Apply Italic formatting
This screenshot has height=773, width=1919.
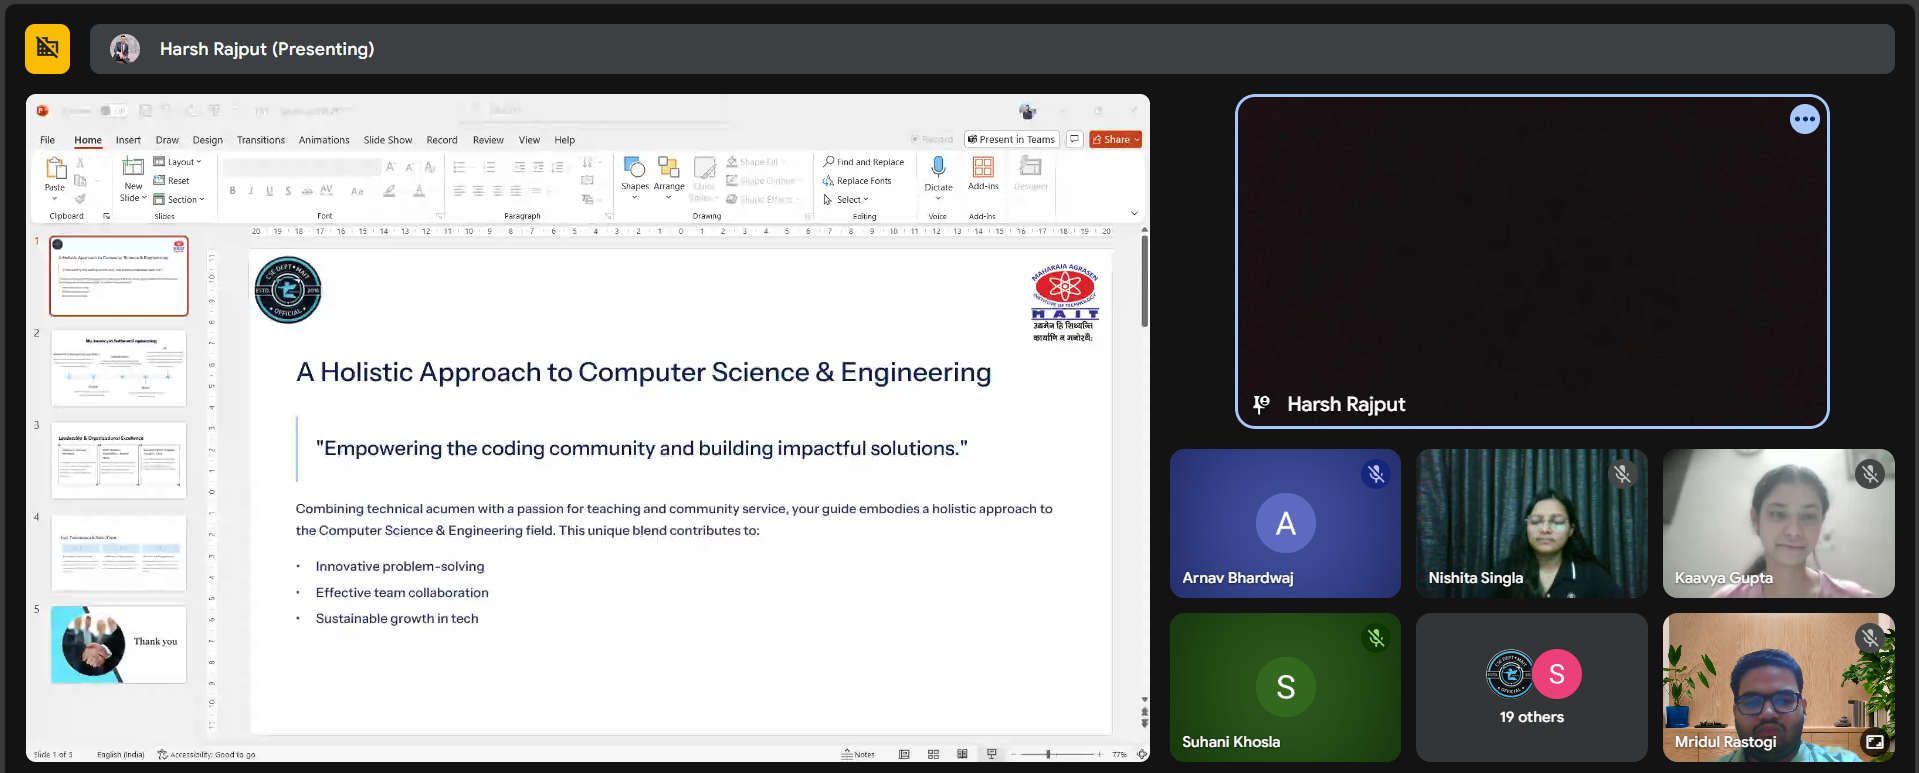[251, 191]
